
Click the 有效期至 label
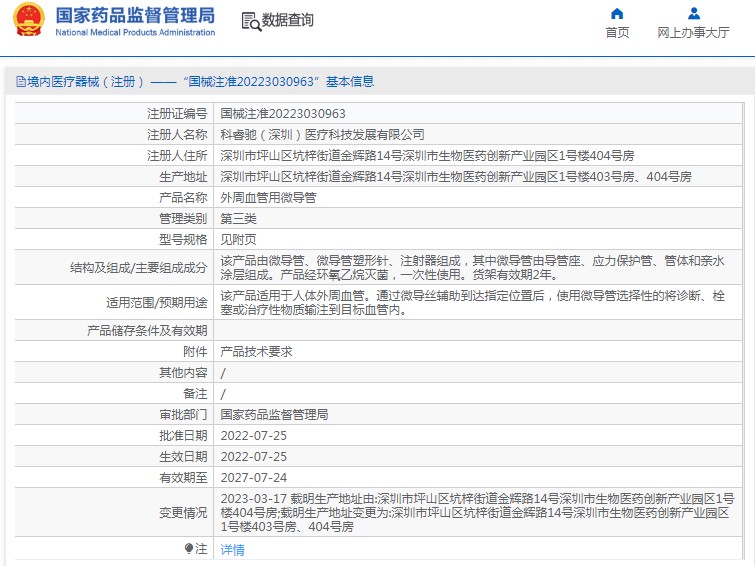(183, 477)
